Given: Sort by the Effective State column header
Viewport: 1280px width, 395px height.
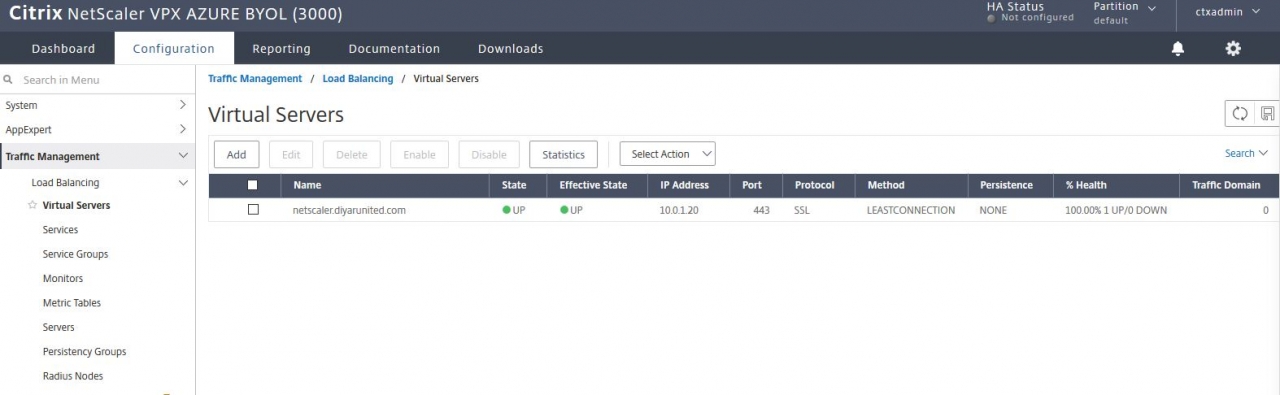Looking at the screenshot, I should [593, 185].
